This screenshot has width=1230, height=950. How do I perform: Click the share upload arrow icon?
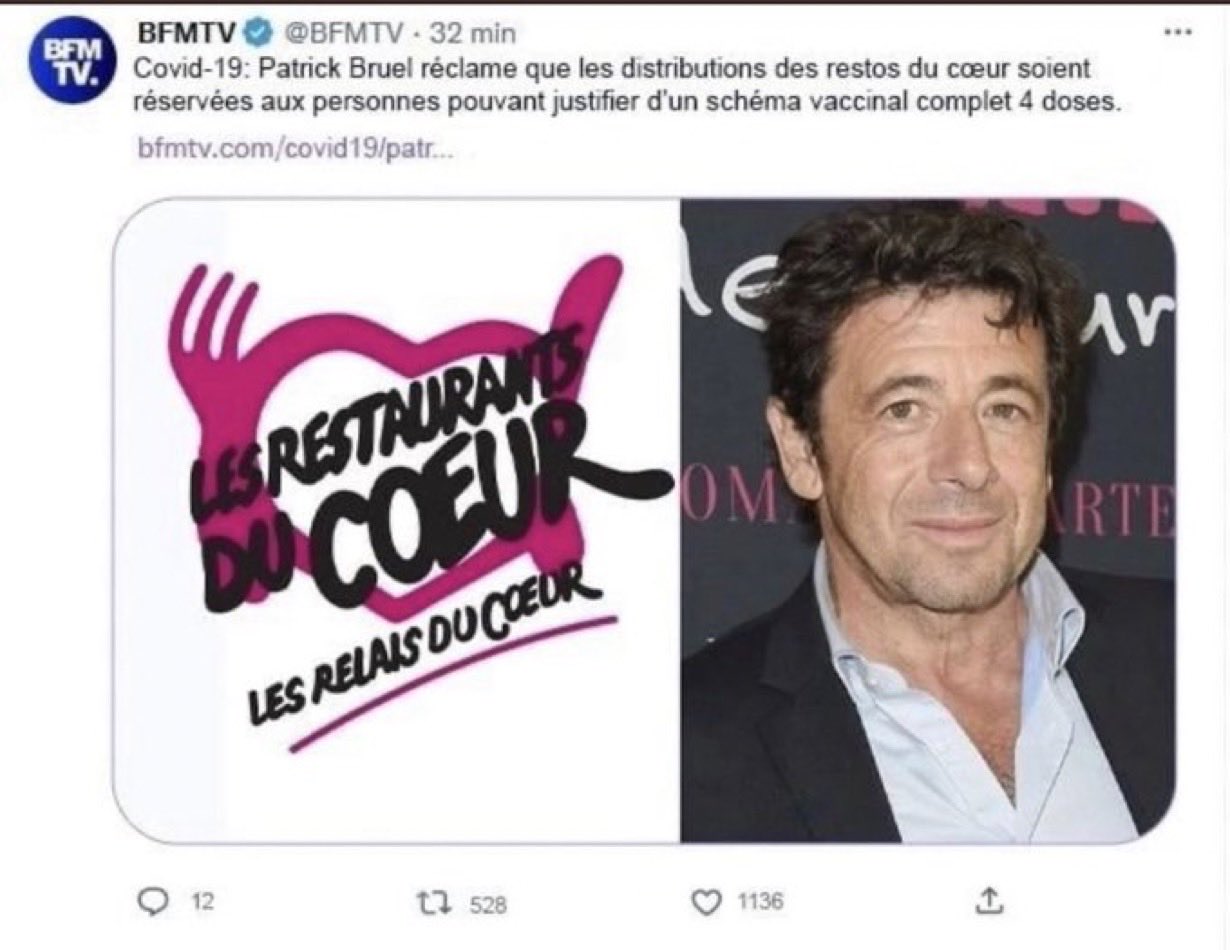(x=986, y=901)
